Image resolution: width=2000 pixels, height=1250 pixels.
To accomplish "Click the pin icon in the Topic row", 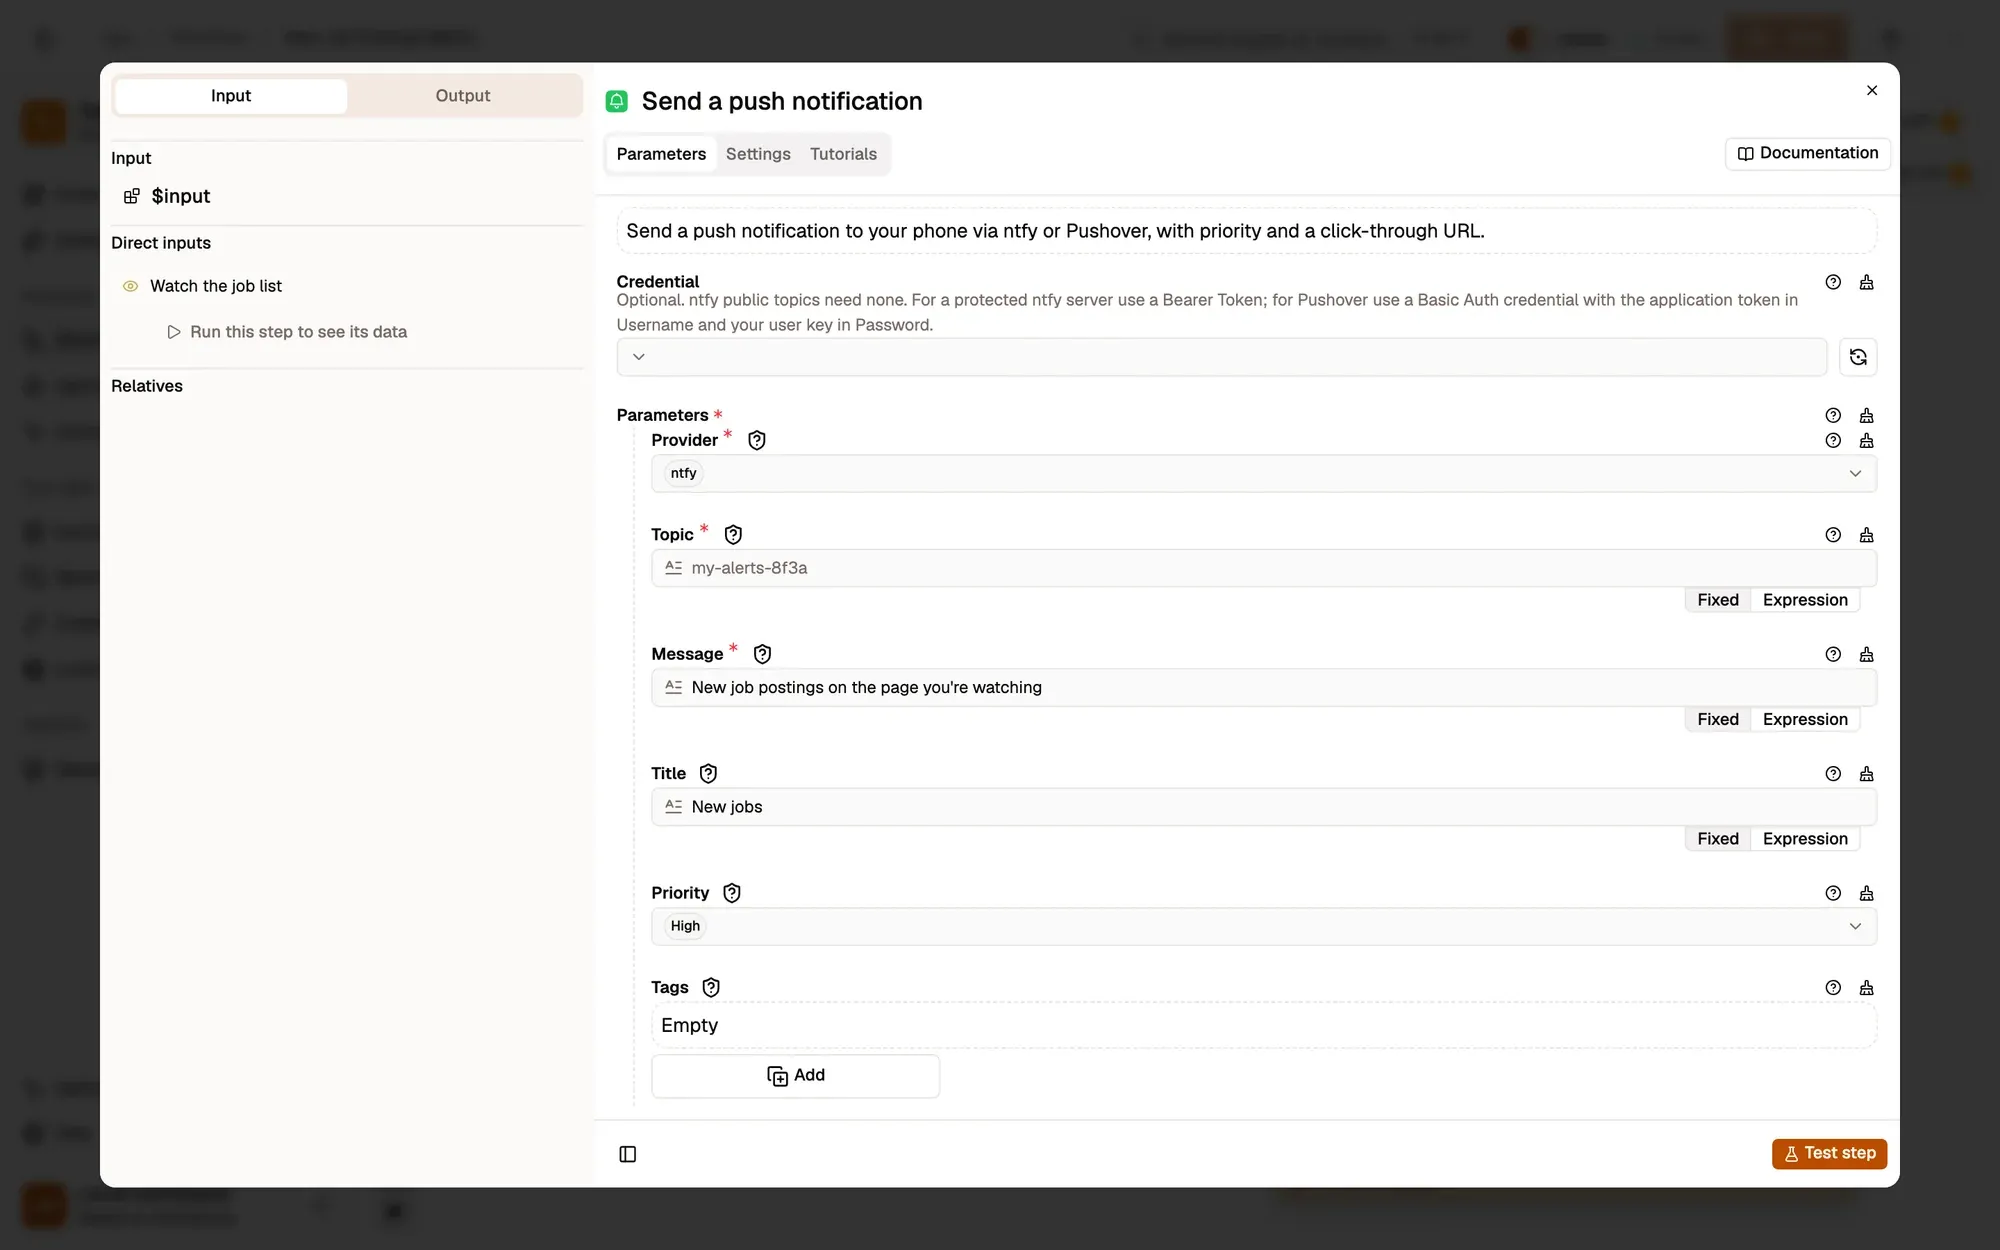I will pyautogui.click(x=1866, y=535).
